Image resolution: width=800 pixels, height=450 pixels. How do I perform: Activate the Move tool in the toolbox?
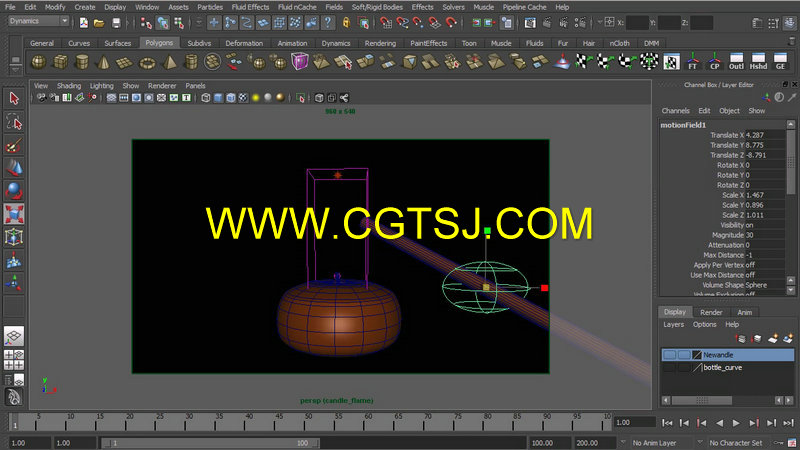14,168
